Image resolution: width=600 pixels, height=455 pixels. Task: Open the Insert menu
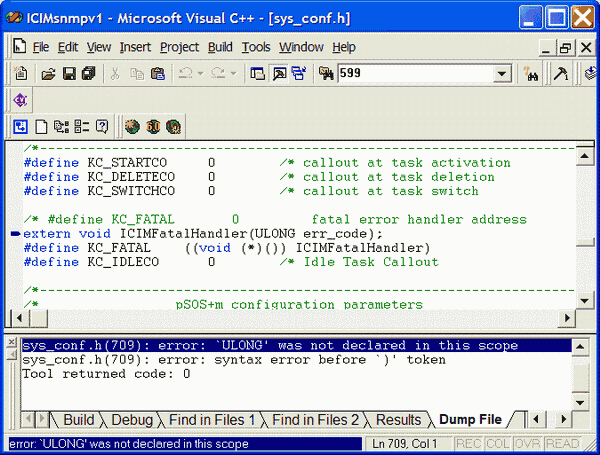coord(135,47)
